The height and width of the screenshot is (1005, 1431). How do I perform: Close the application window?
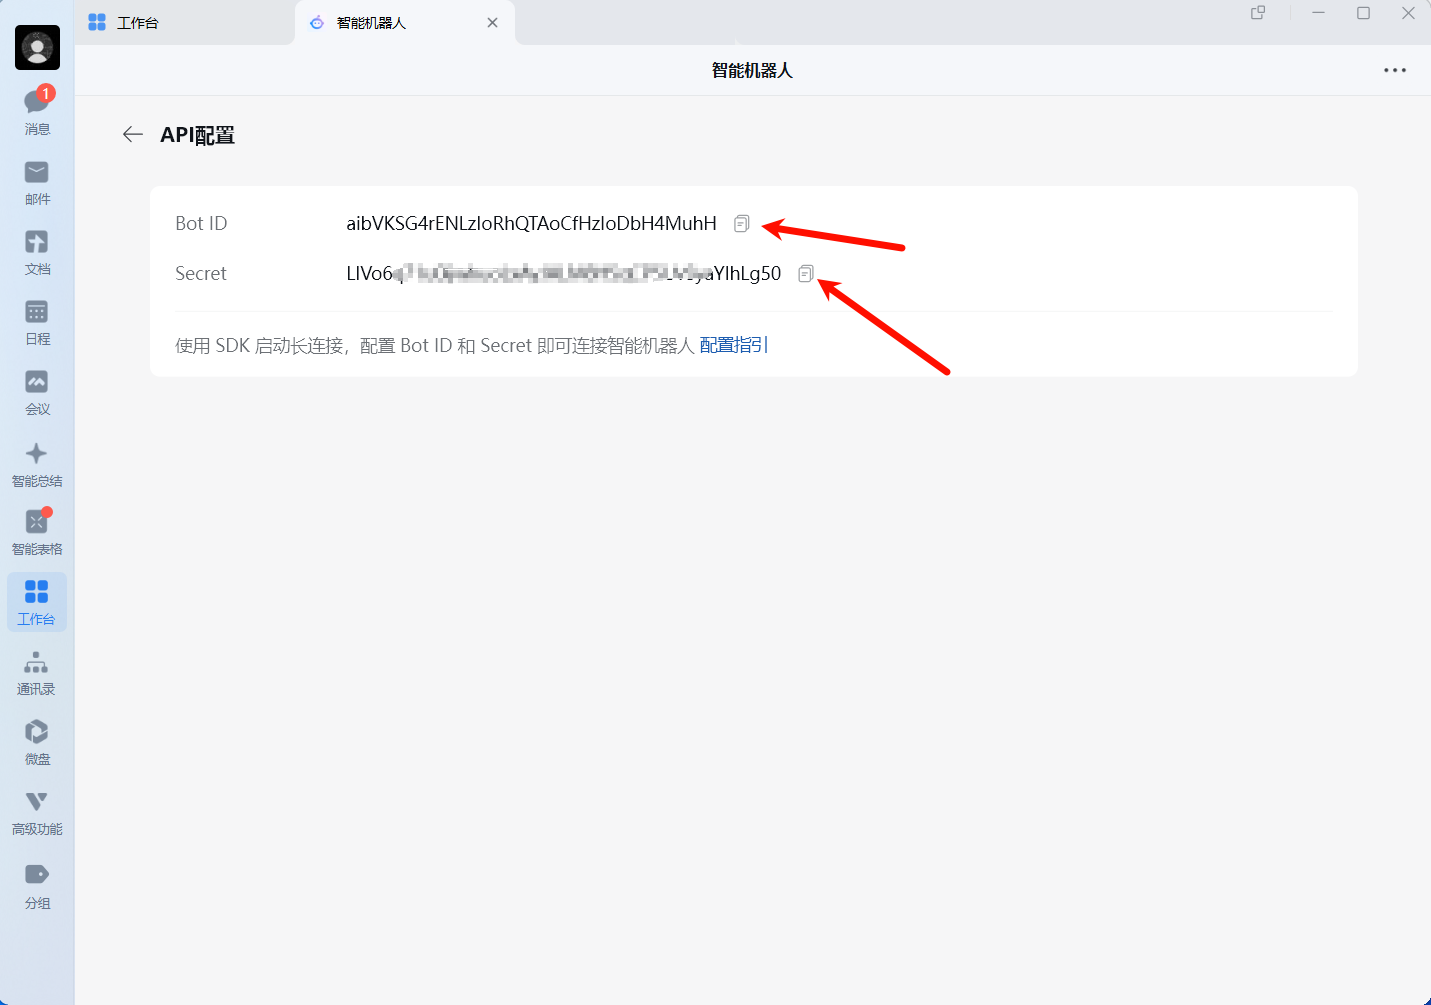coord(1408,13)
